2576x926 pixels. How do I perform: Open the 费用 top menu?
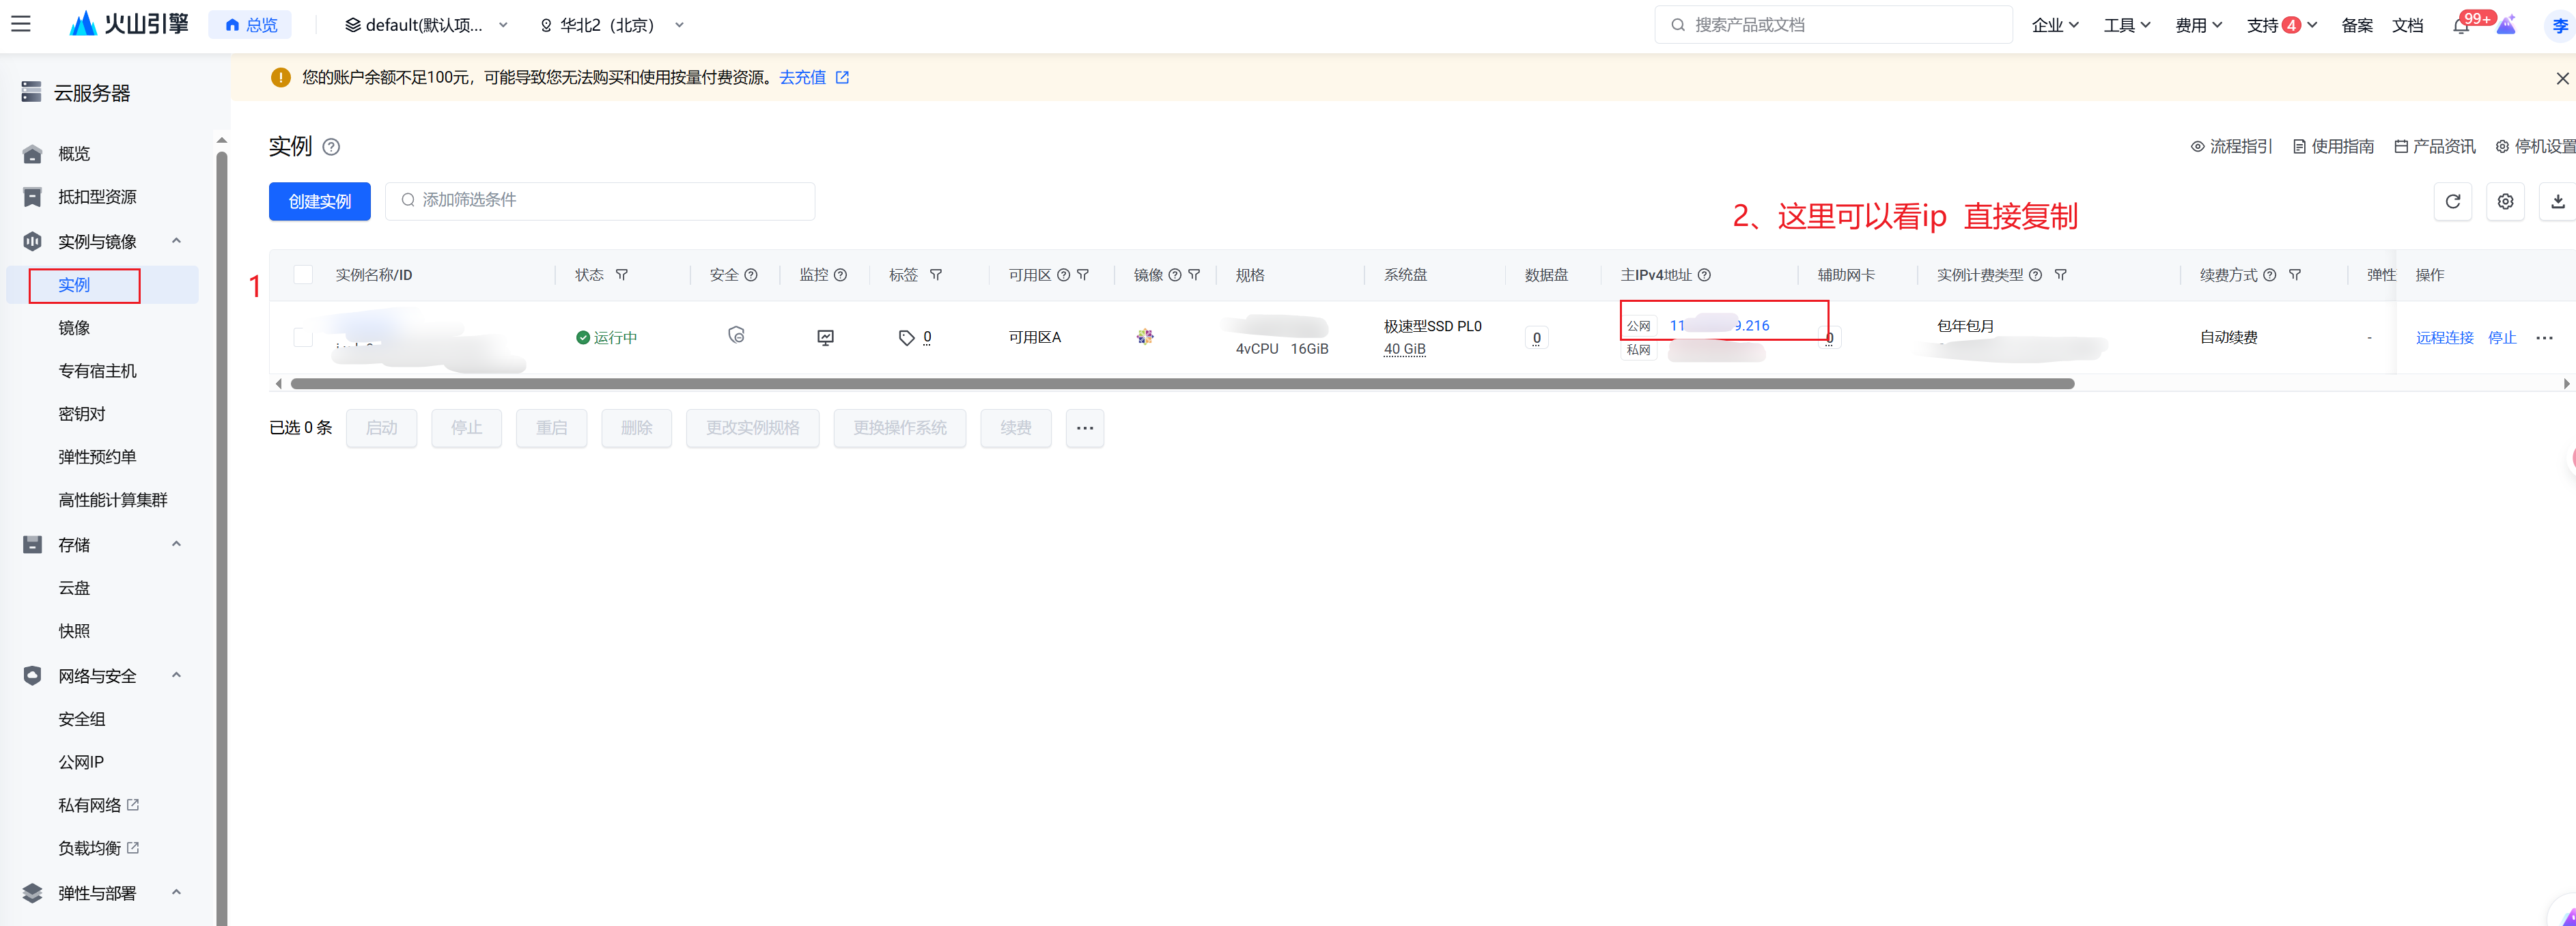coord(2198,25)
